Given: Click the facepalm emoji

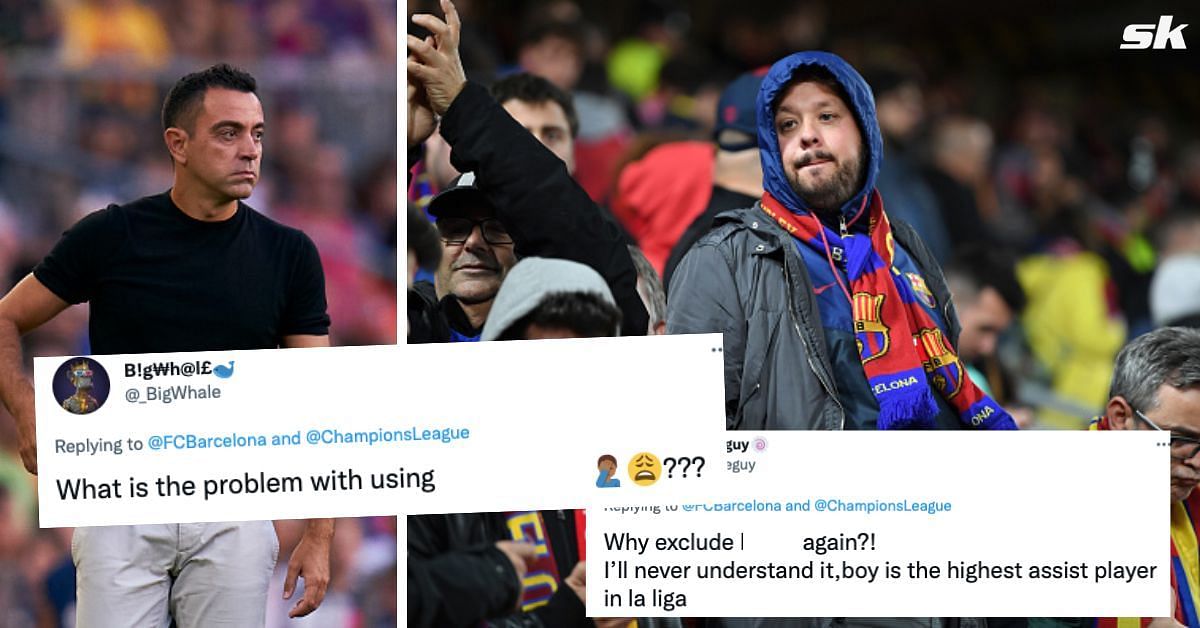Looking at the screenshot, I should 607,469.
